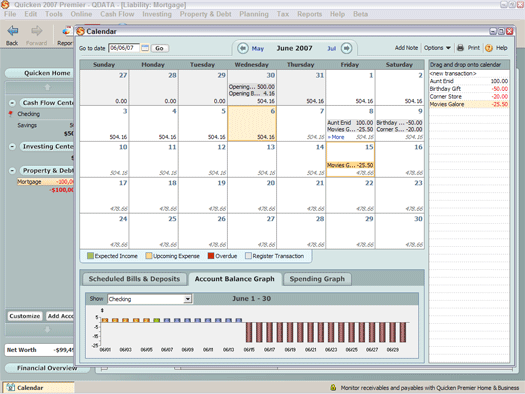Go to next month Jul arrow
This screenshot has width=525, height=394.
coord(347,48)
